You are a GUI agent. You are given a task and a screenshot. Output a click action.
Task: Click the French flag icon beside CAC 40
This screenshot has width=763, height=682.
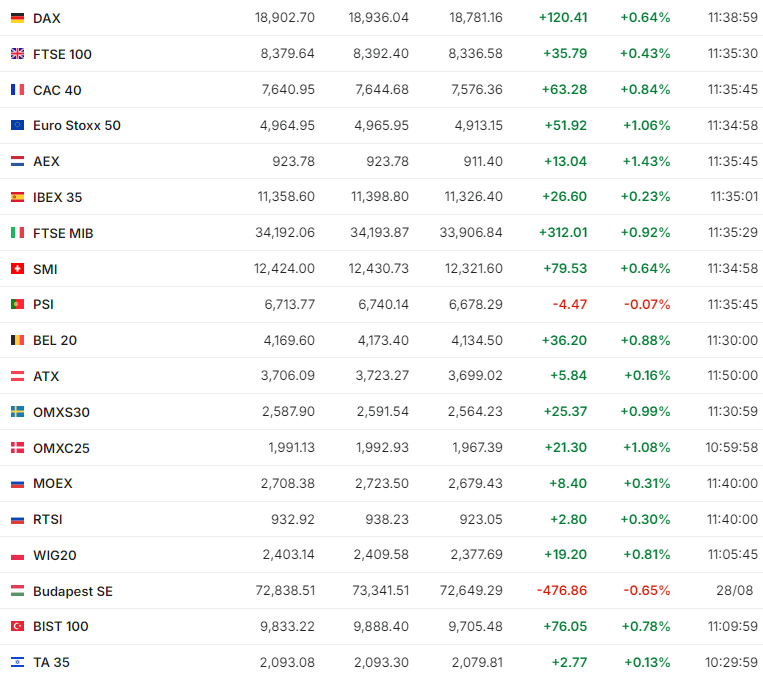pyautogui.click(x=17, y=90)
